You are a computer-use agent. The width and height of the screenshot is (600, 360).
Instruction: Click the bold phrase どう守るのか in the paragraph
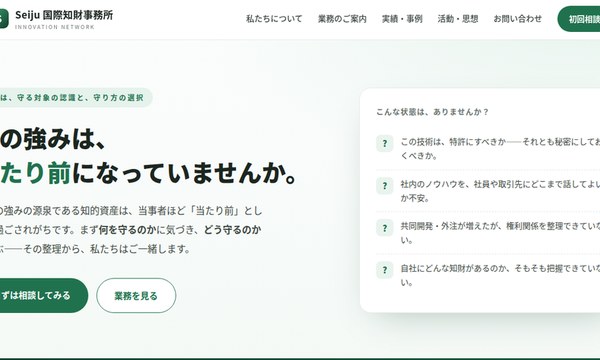tap(232, 230)
